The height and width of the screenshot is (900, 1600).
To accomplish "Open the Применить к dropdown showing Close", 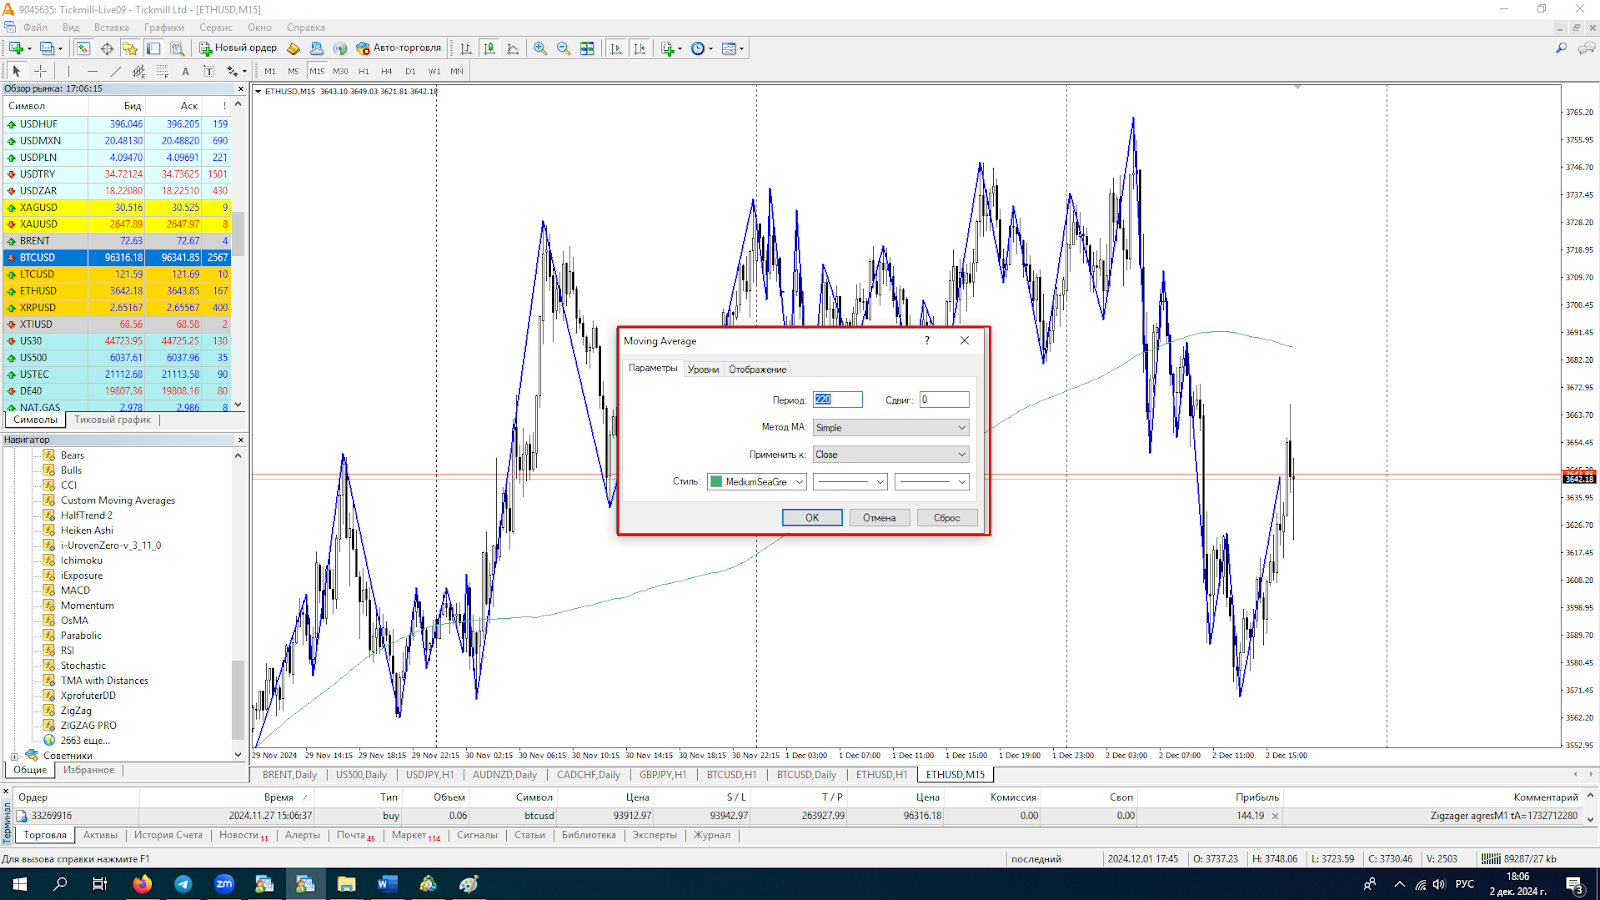I will [890, 455].
